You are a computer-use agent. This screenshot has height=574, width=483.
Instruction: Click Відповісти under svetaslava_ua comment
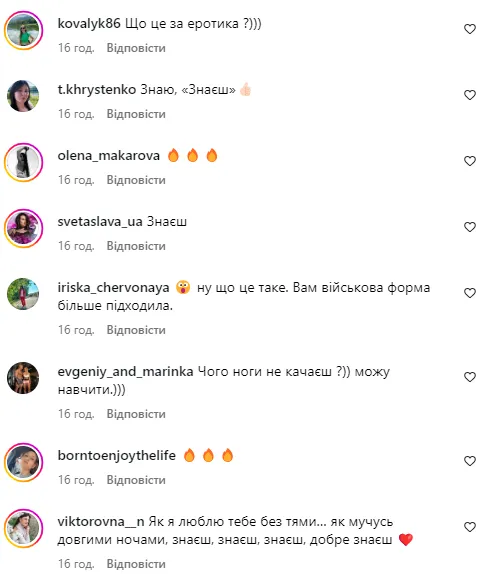[136, 246]
